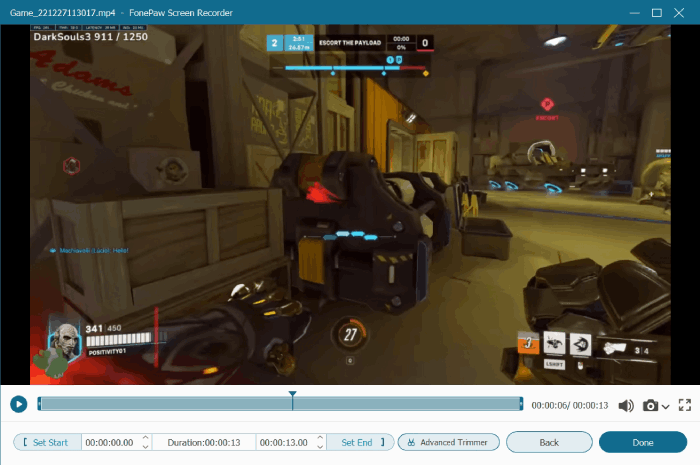This screenshot has width=700, height=465.
Task: Click the trim end handle on the timeline
Action: pyautogui.click(x=521, y=404)
